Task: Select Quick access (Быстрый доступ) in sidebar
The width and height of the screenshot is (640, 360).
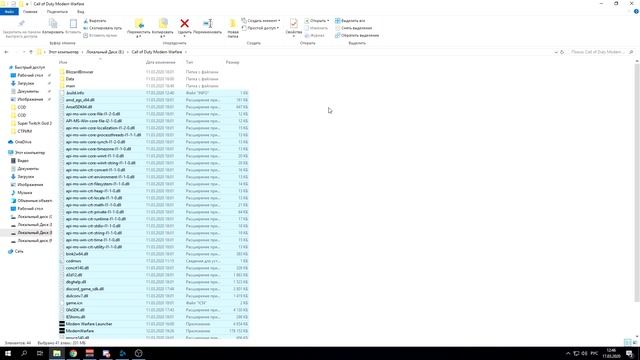Action: pyautogui.click(x=29, y=67)
